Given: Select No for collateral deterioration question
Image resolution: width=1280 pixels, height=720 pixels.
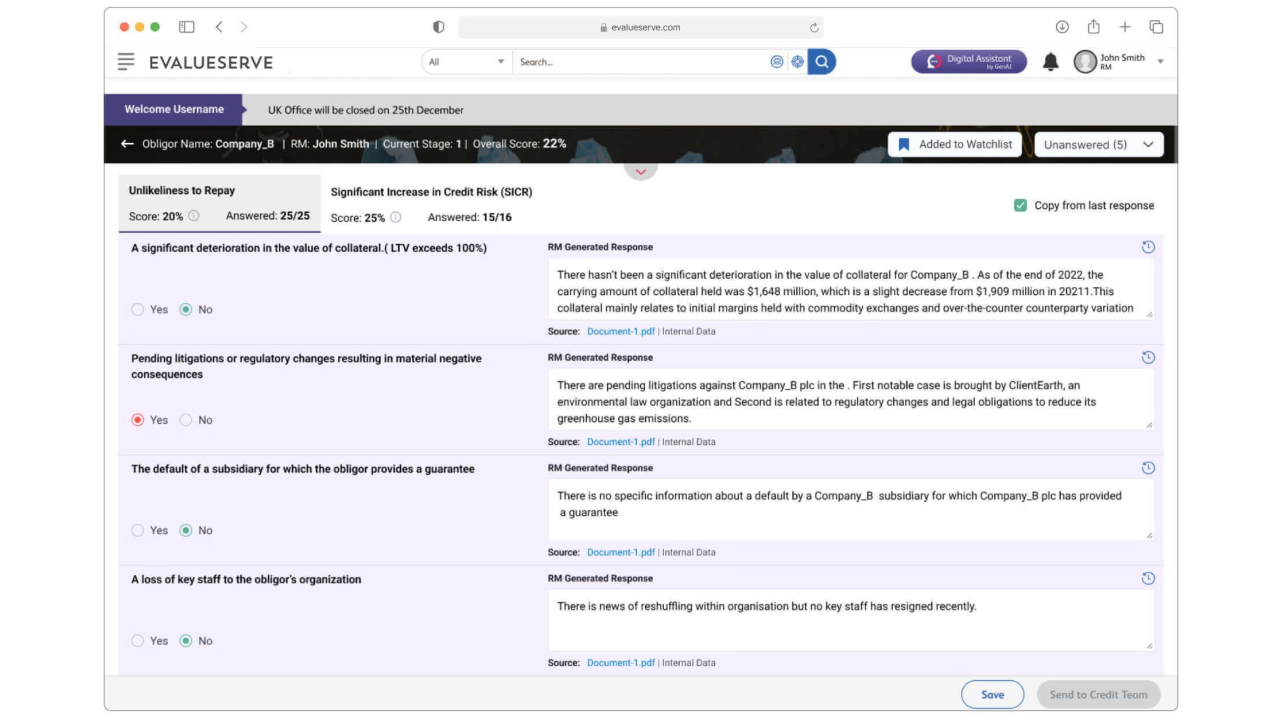Looking at the screenshot, I should click(186, 310).
